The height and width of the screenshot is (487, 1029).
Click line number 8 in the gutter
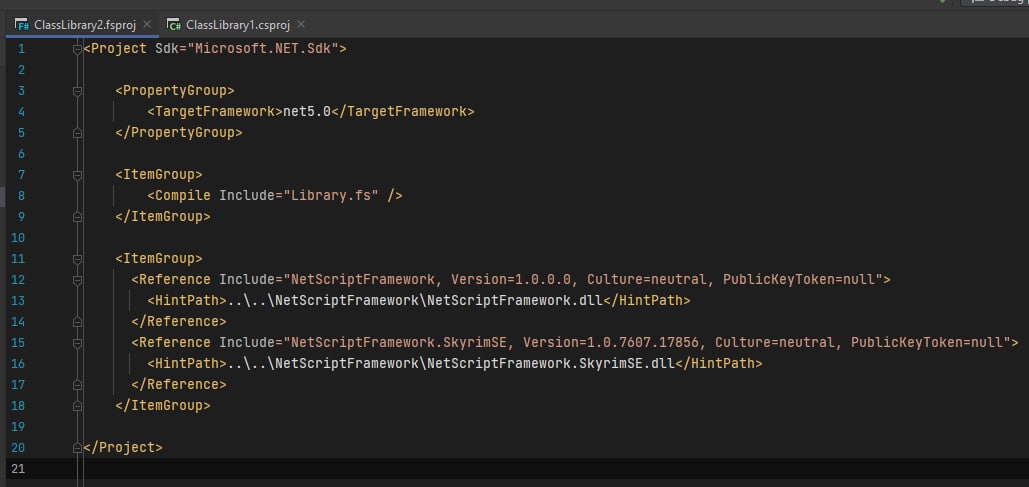point(22,196)
